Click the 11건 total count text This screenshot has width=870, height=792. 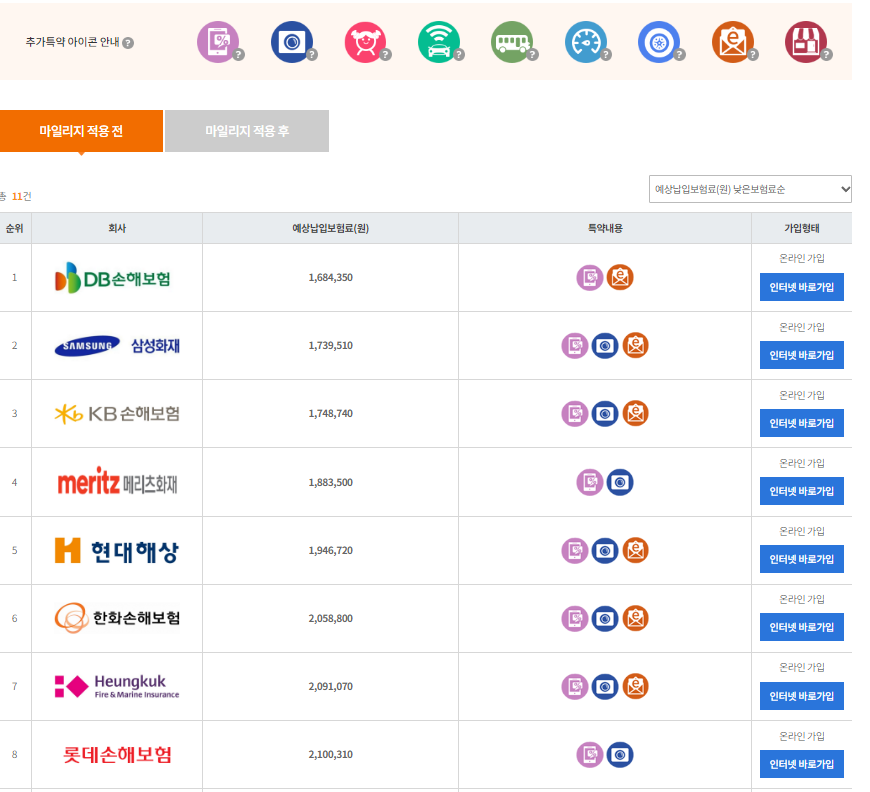[x=22, y=196]
